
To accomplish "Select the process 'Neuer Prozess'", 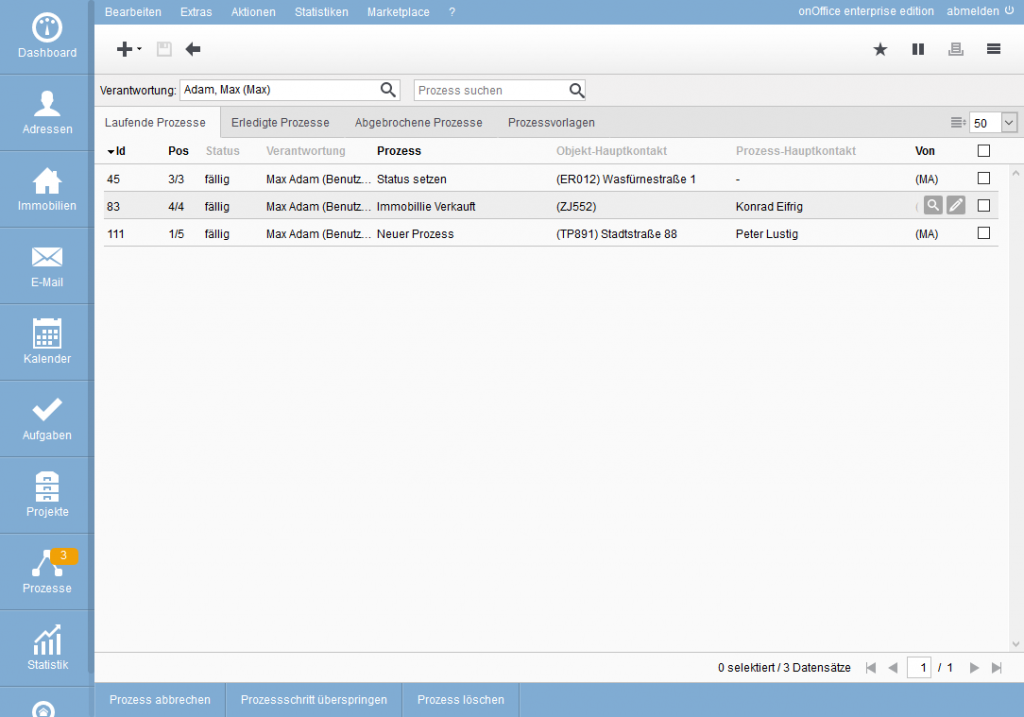I will click(415, 234).
